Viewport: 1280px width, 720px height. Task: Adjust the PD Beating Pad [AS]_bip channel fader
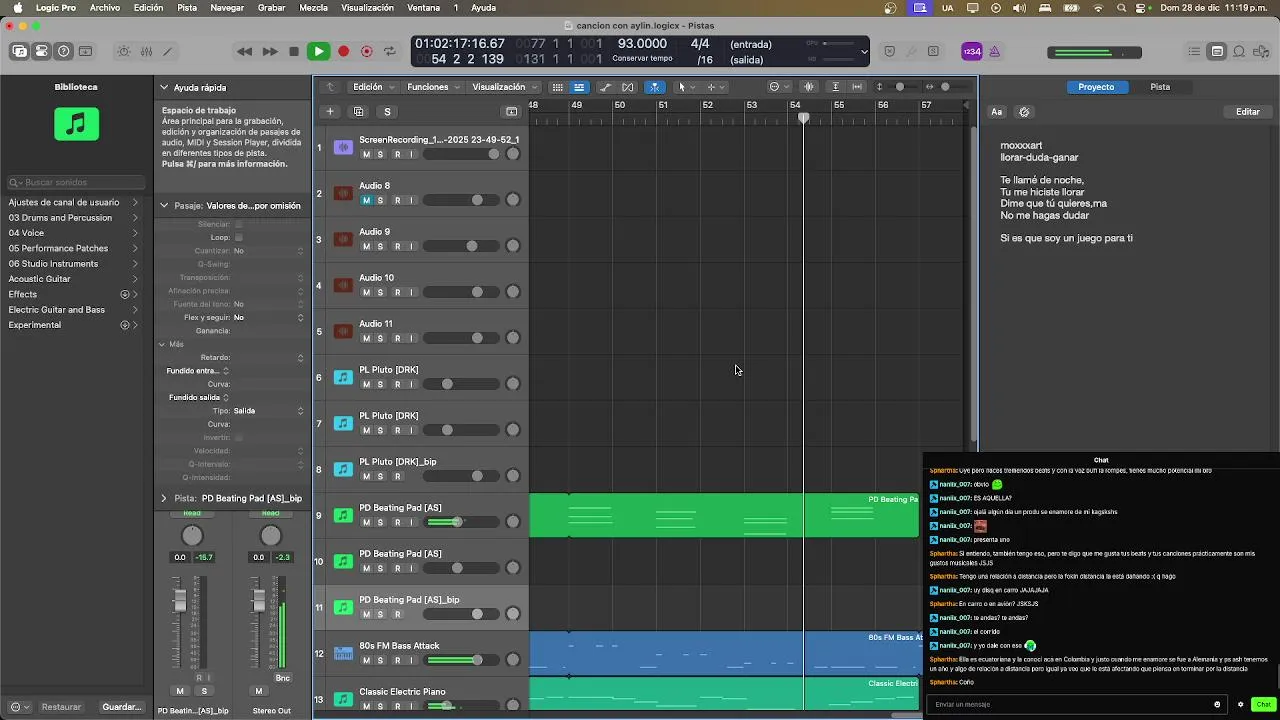click(180, 600)
